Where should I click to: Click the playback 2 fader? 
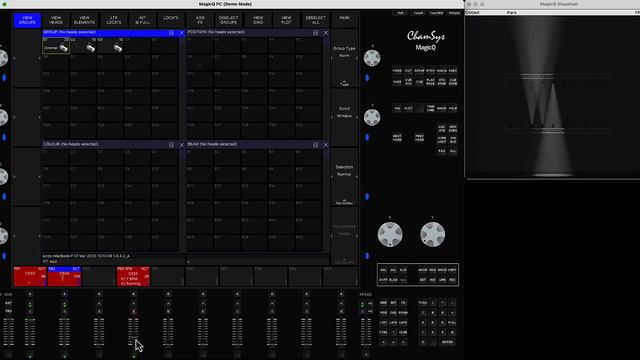[x=64, y=332]
